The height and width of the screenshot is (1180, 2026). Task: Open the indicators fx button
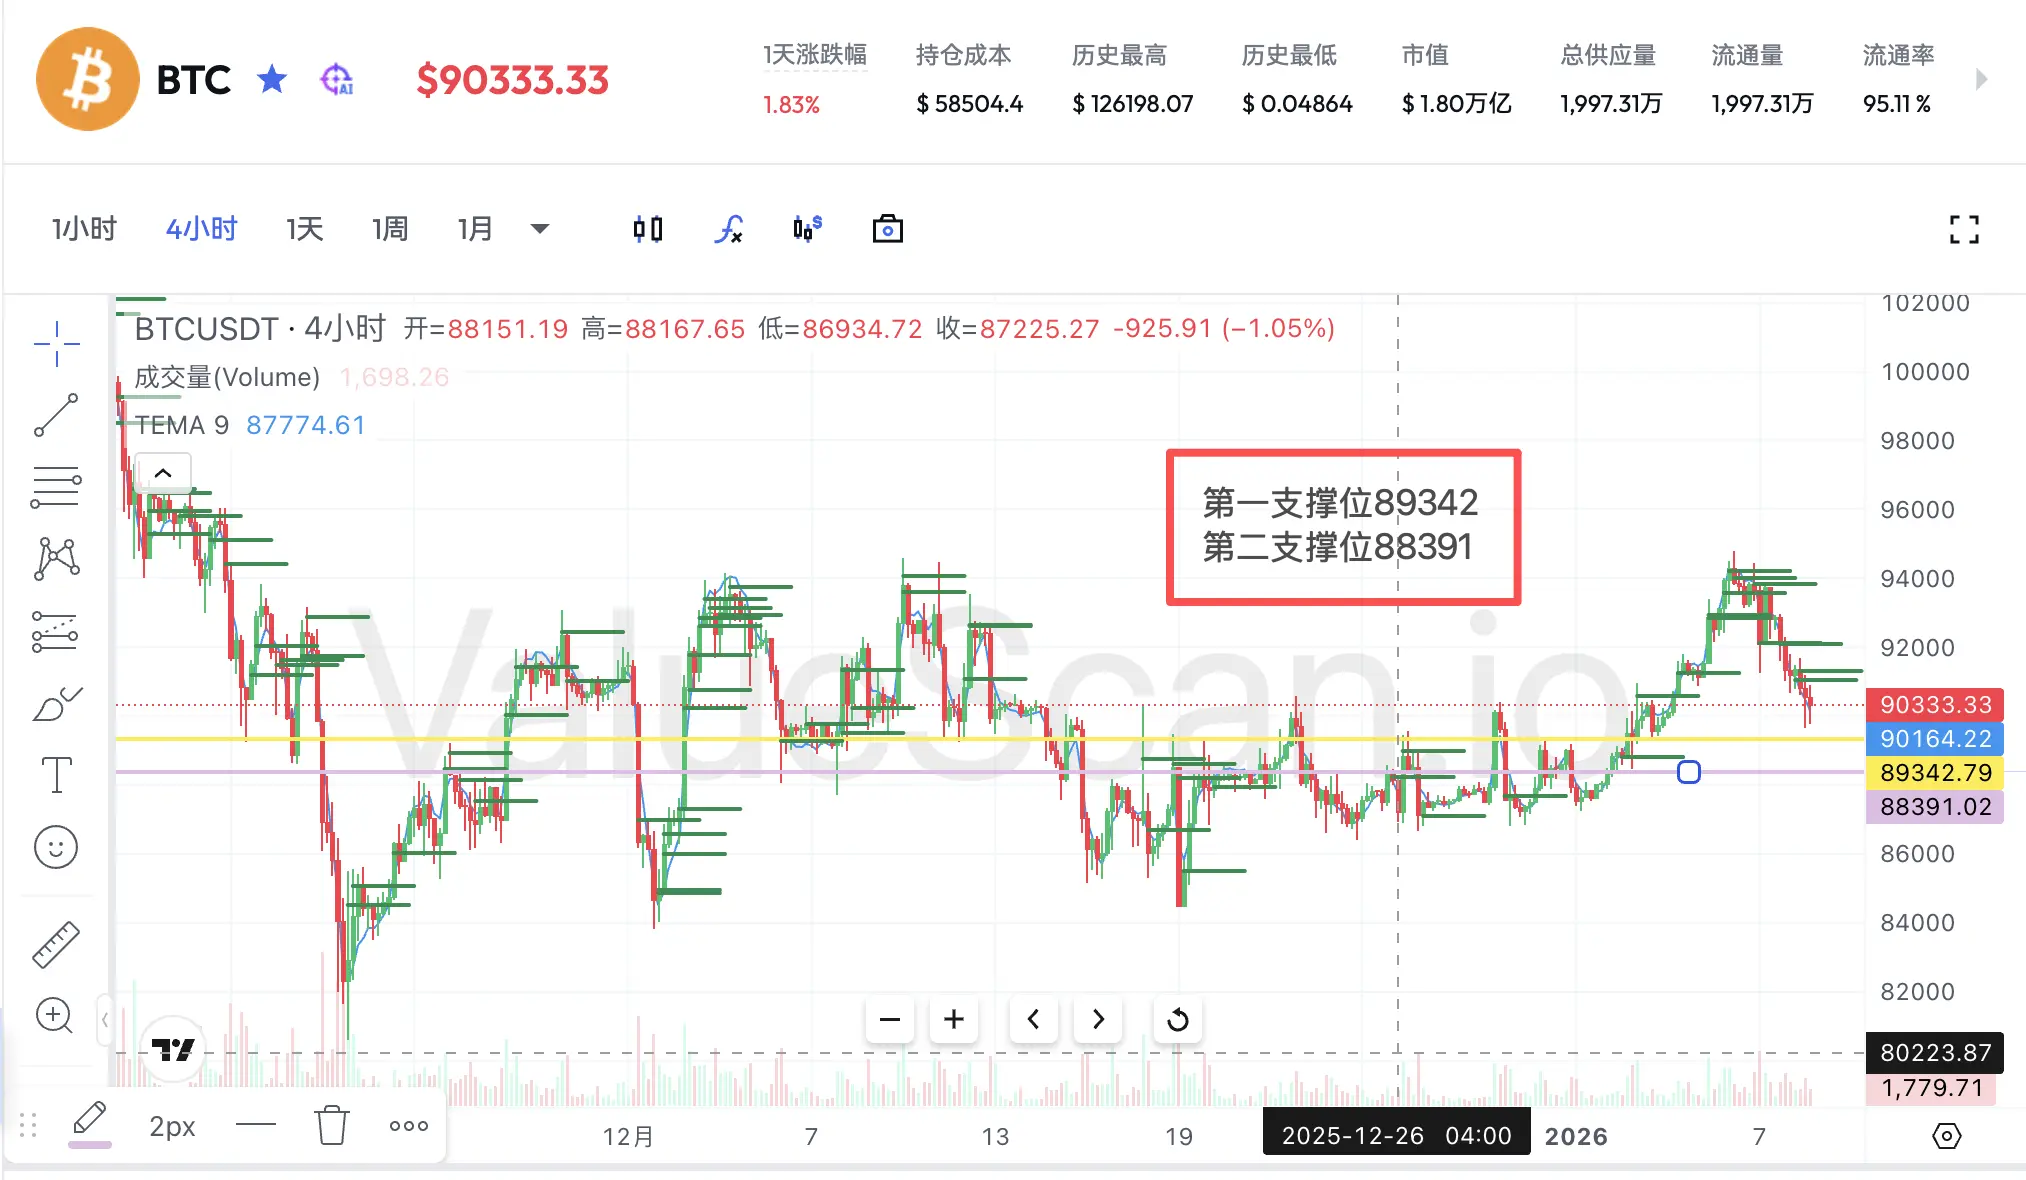click(728, 230)
